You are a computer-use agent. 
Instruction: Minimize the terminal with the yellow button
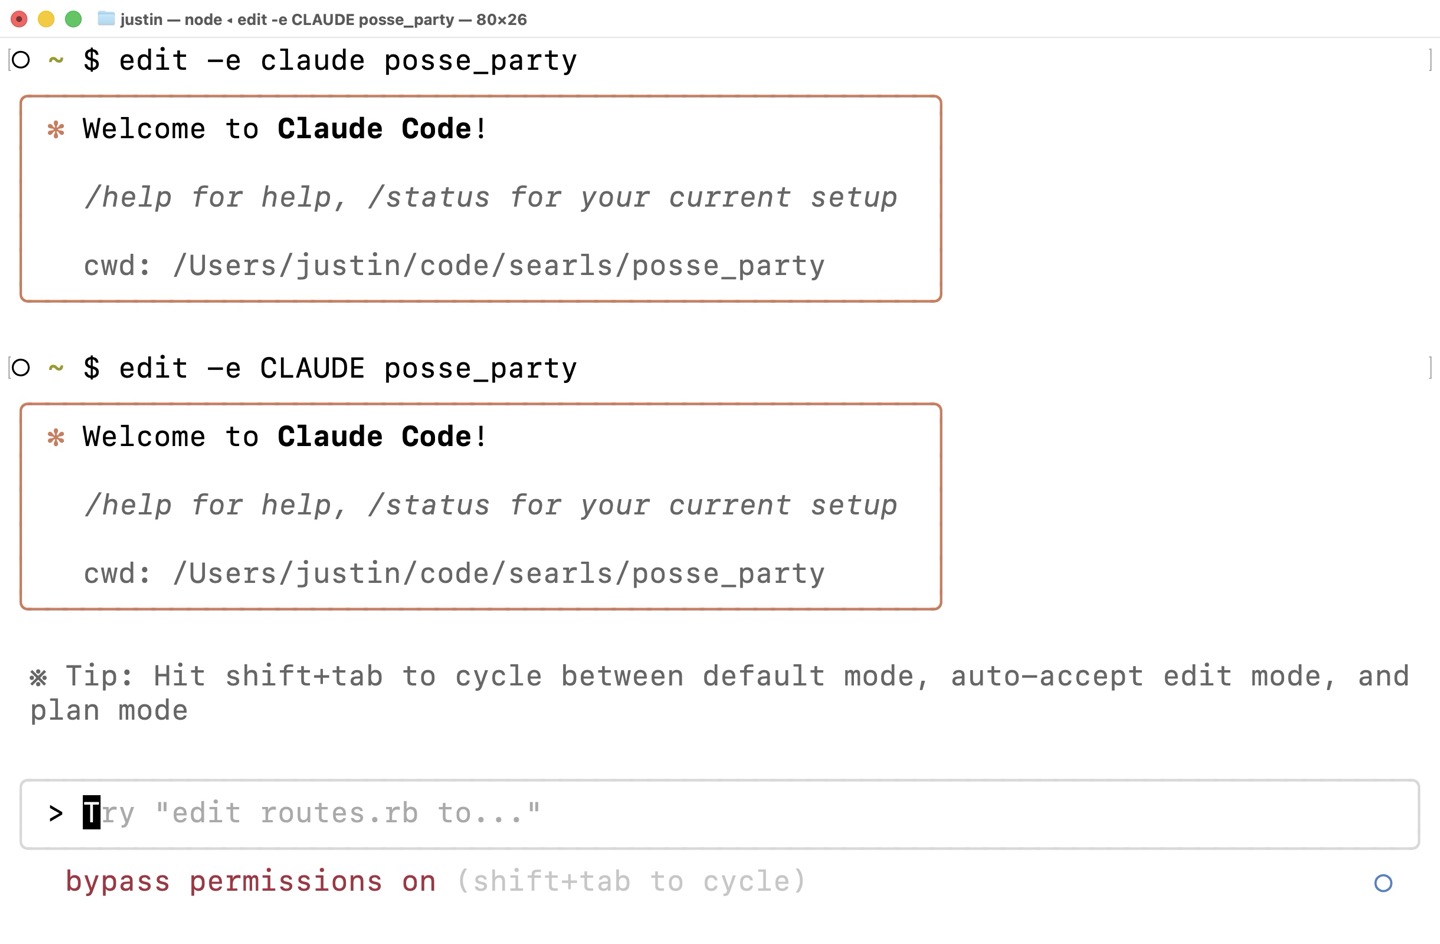pyautogui.click(x=46, y=19)
